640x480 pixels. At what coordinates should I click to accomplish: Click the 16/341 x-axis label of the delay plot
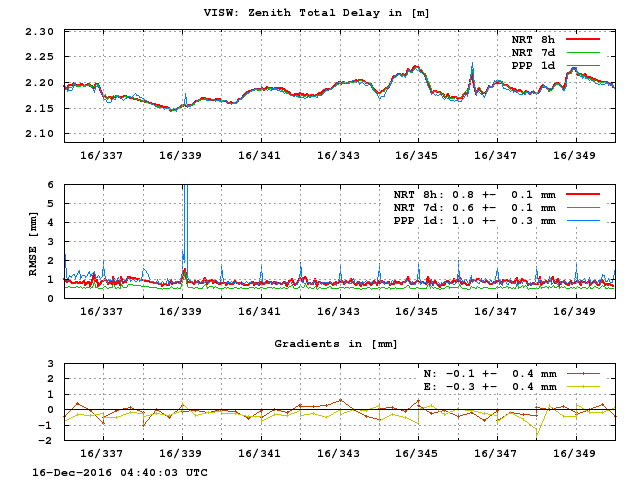click(259, 156)
